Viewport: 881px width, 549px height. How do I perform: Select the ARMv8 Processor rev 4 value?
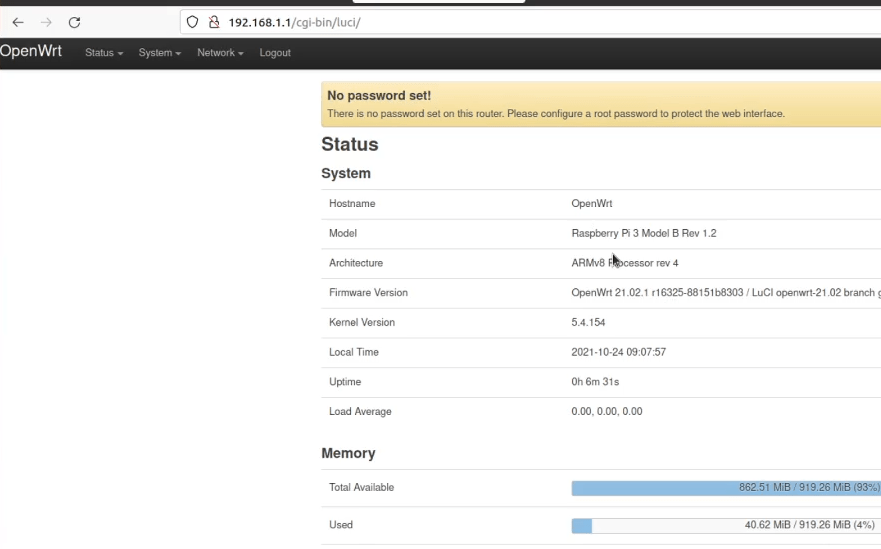click(625, 263)
